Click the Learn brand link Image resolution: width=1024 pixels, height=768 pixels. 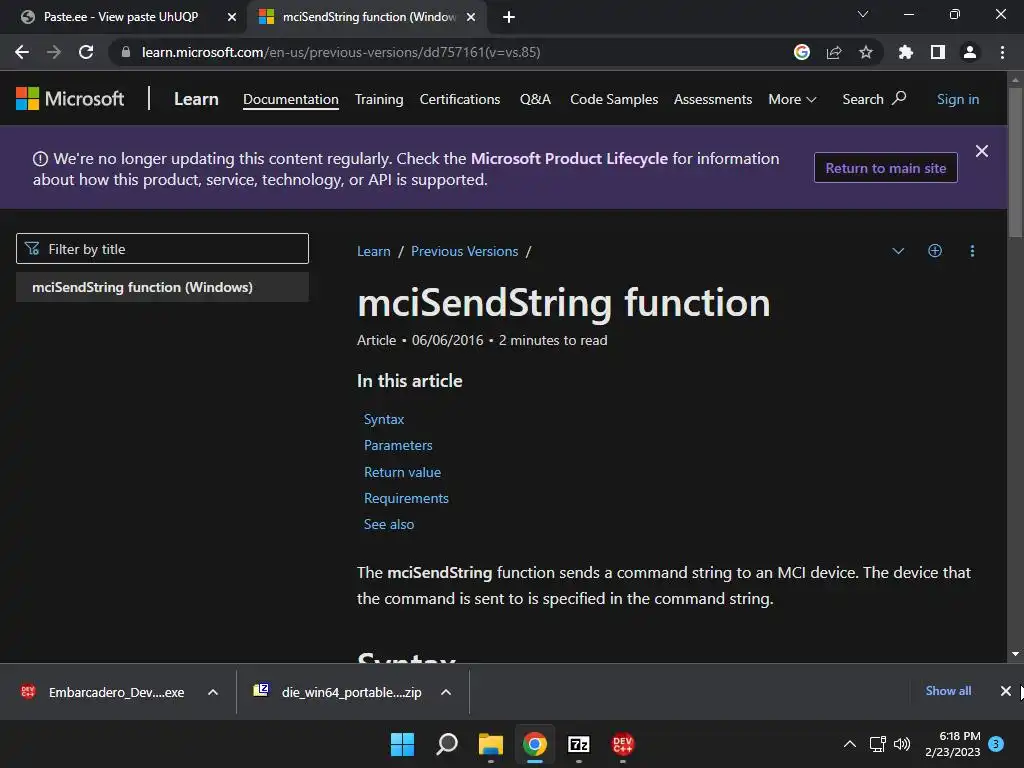pos(196,99)
